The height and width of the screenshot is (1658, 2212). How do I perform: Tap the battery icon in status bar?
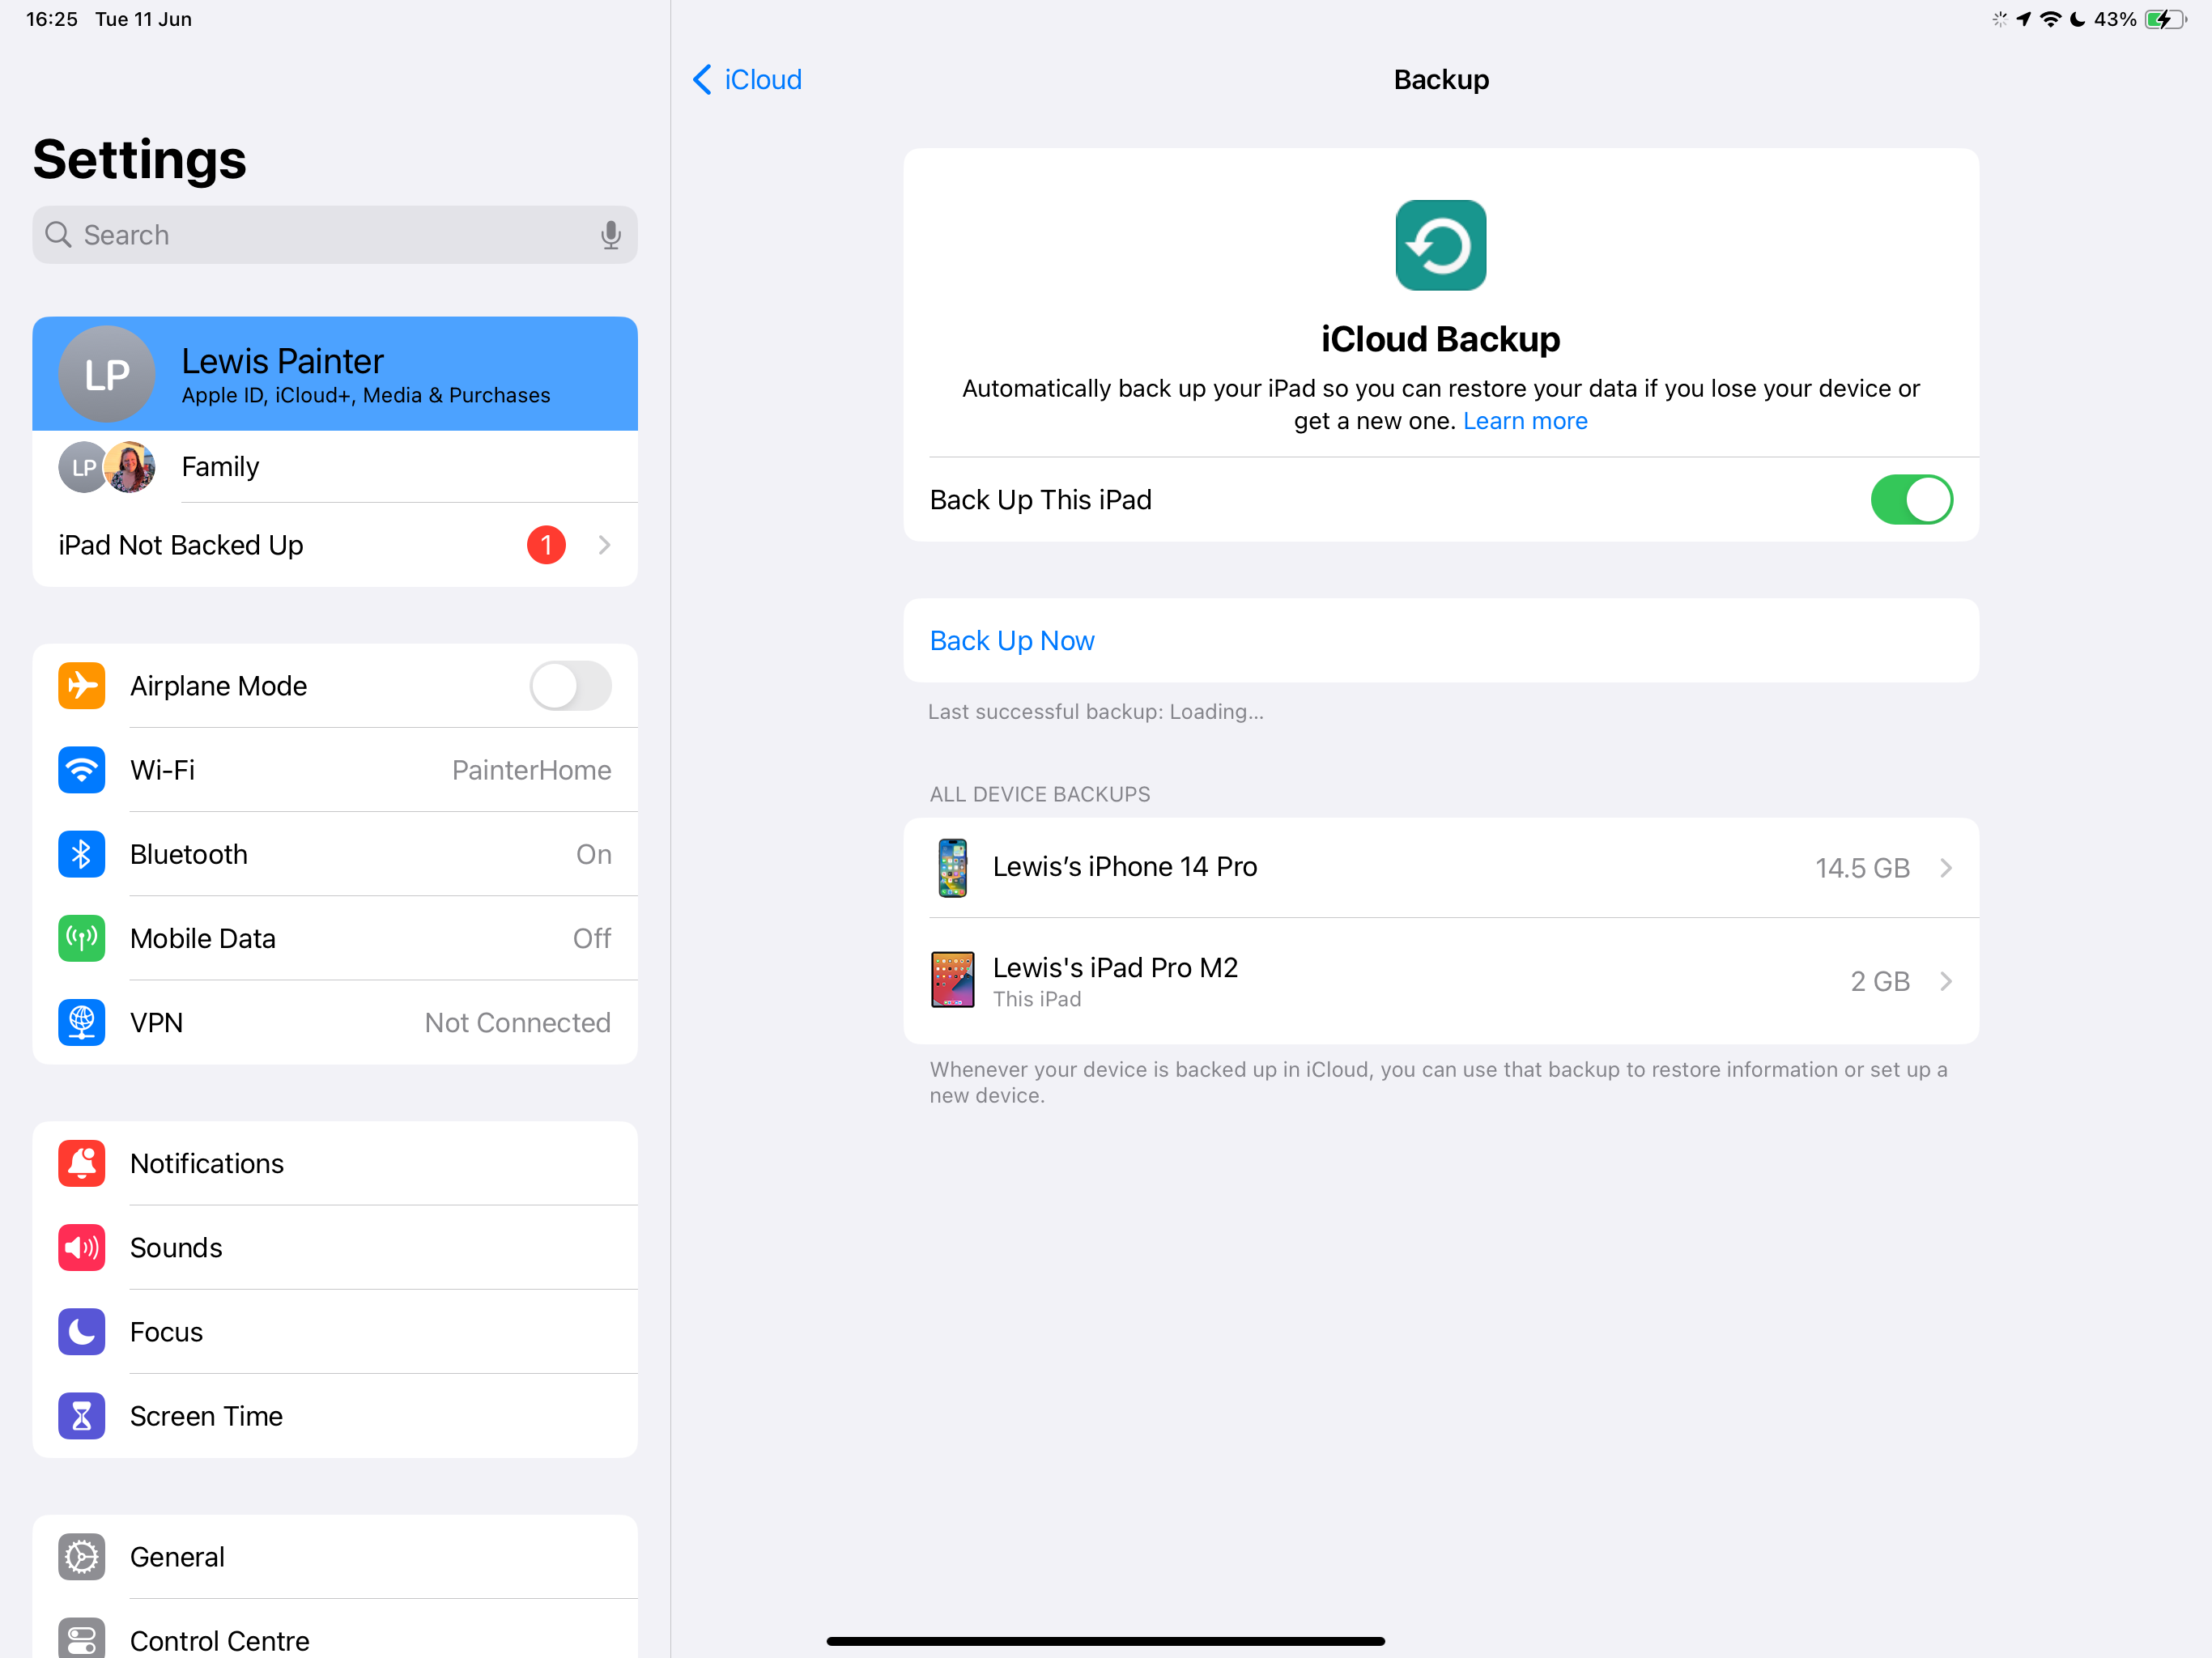click(x=2164, y=19)
